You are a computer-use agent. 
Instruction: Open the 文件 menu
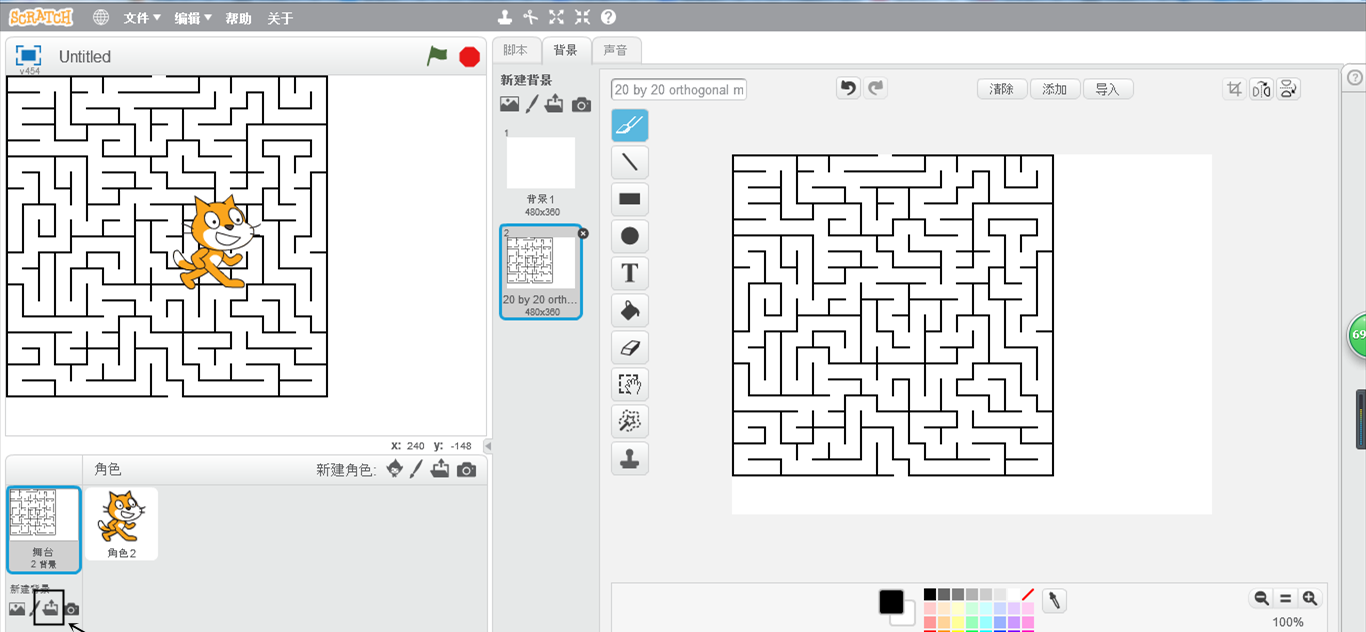click(x=141, y=18)
